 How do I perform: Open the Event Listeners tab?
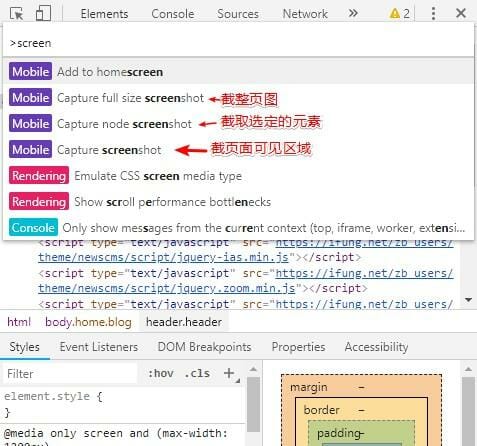click(99, 347)
